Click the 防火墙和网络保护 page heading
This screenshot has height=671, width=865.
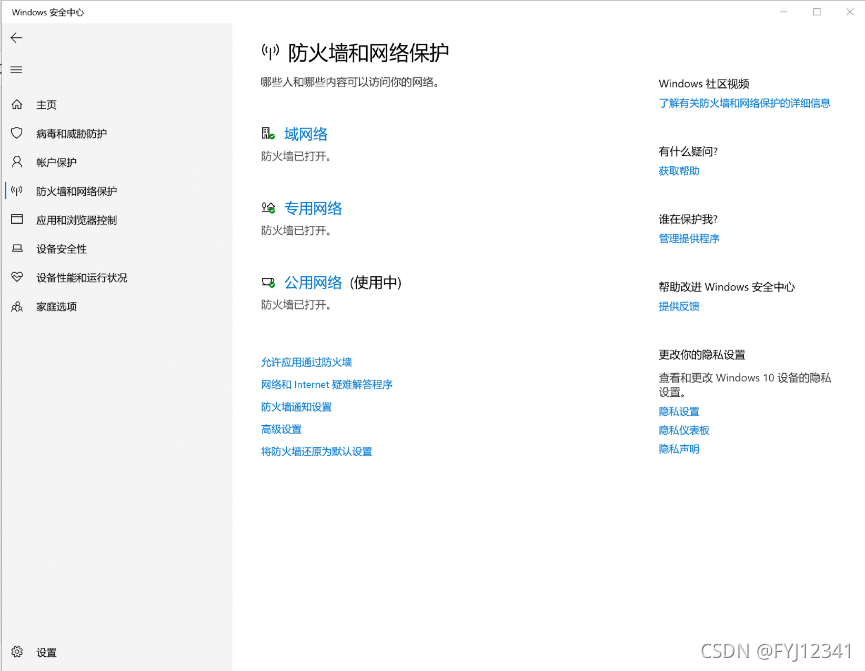[368, 53]
